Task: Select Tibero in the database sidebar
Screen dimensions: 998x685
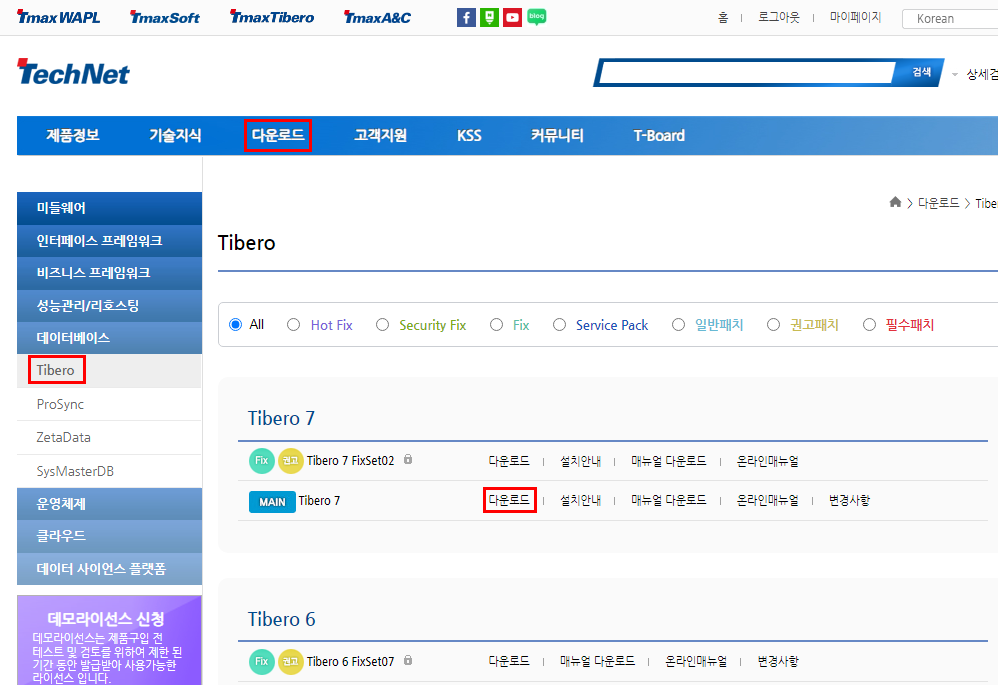Action: pos(55,370)
